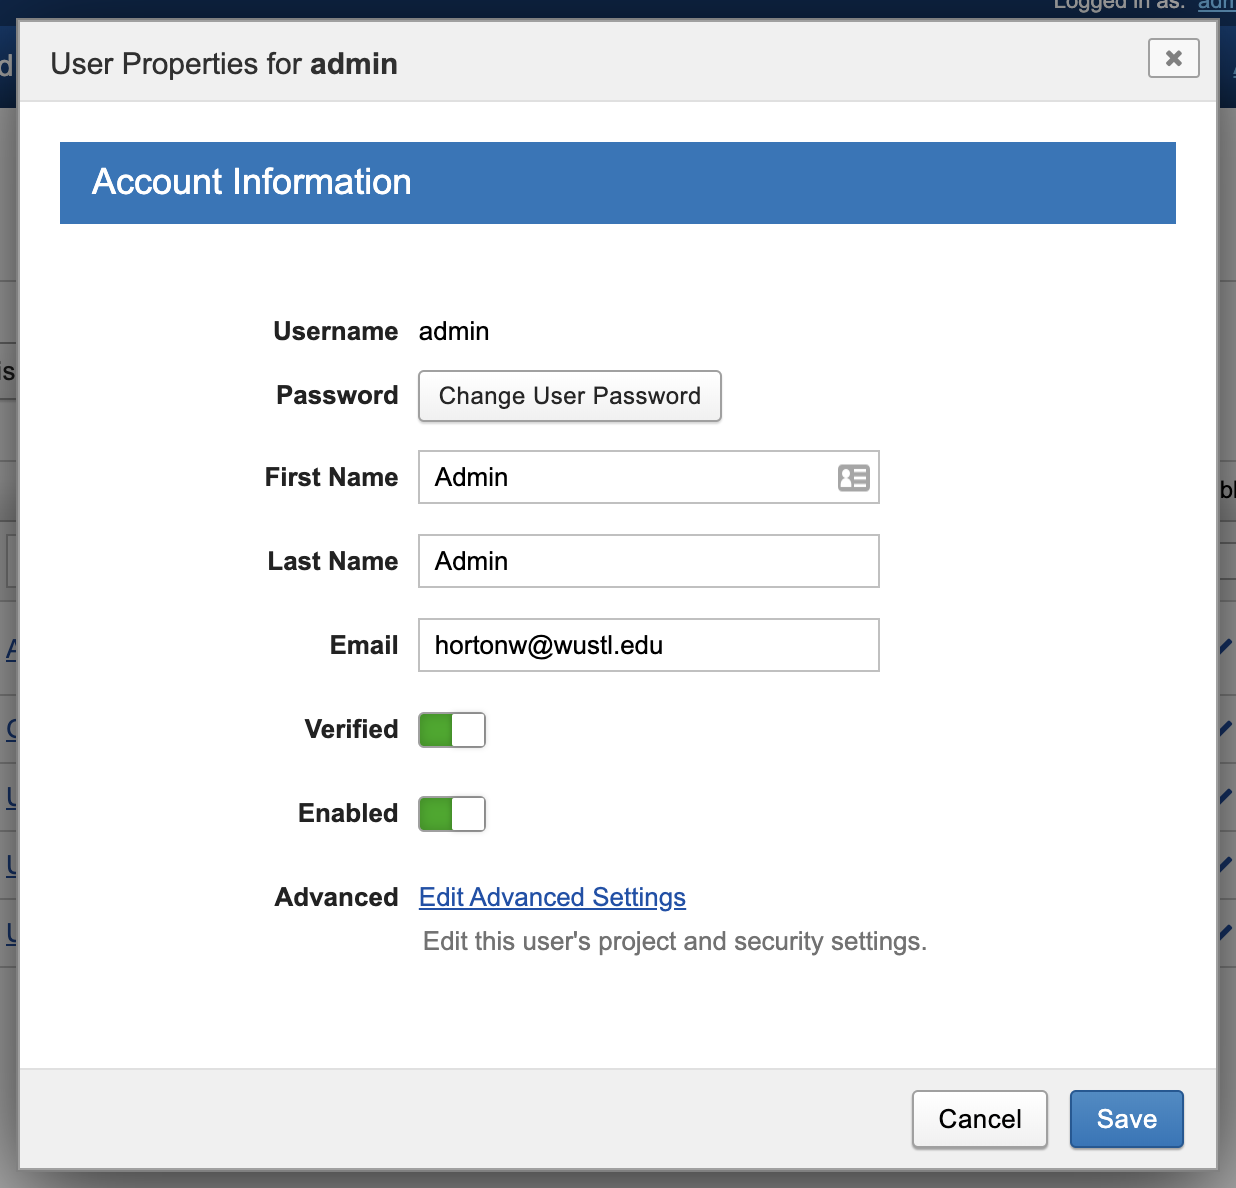Toggle the Verified switch
Viewport: 1236px width, 1188px height.
pyautogui.click(x=452, y=730)
